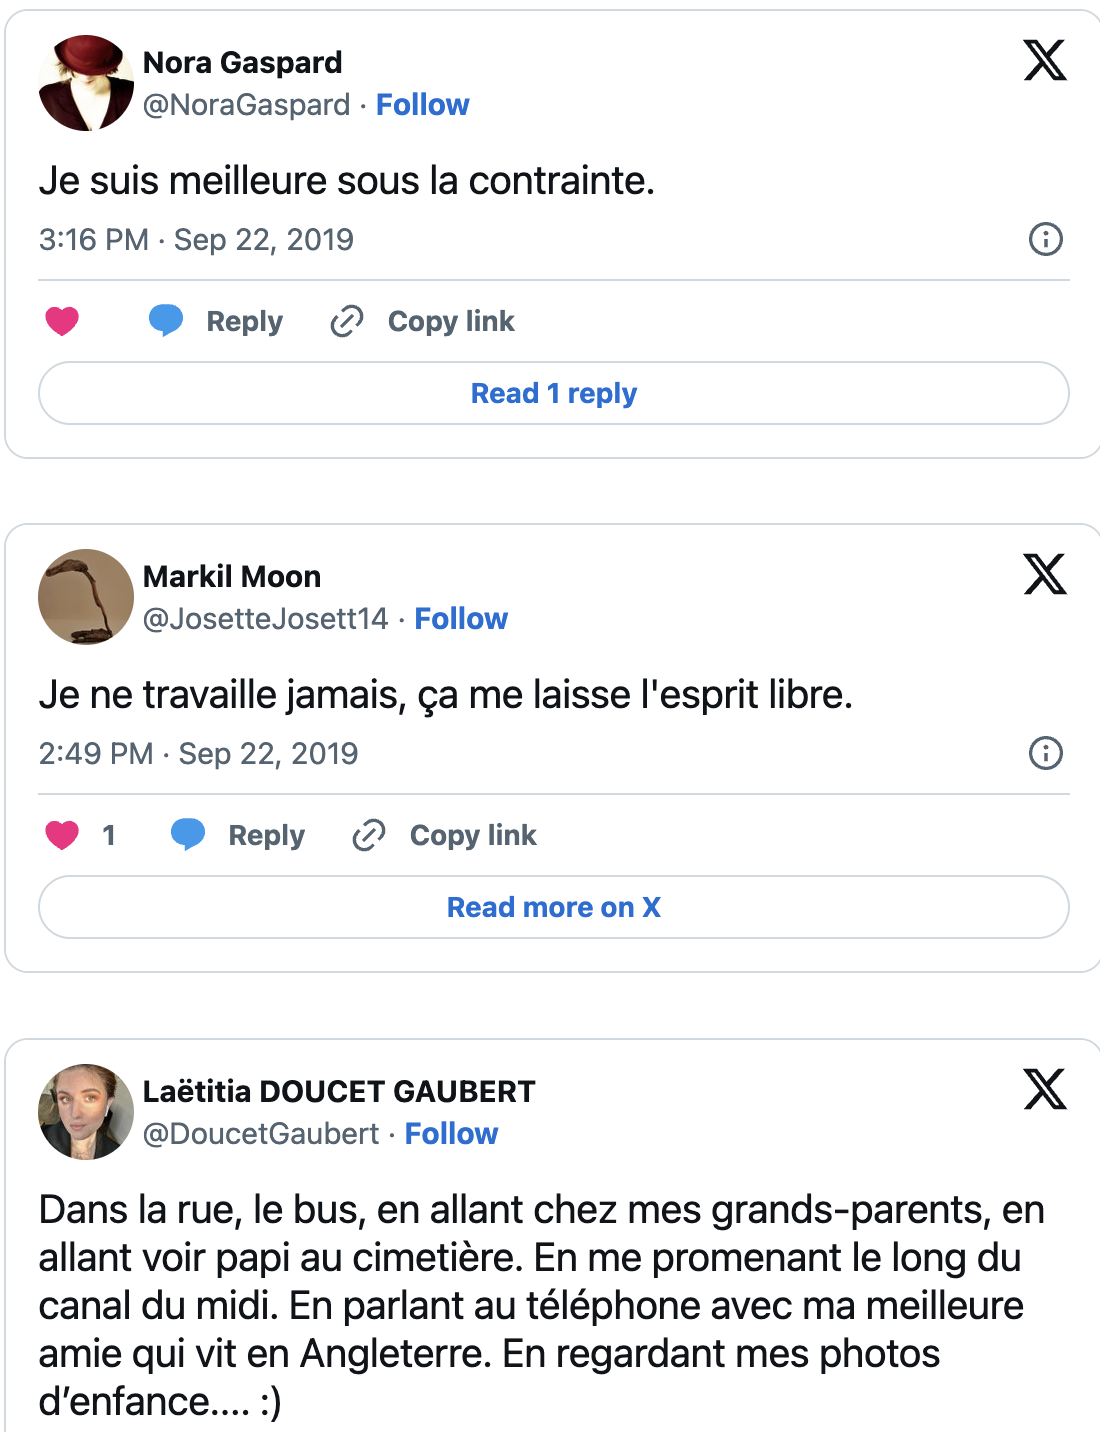Viewport: 1100px width, 1432px height.
Task: Open info icon on Nora Gaspard's tweet
Action: click(x=1045, y=239)
